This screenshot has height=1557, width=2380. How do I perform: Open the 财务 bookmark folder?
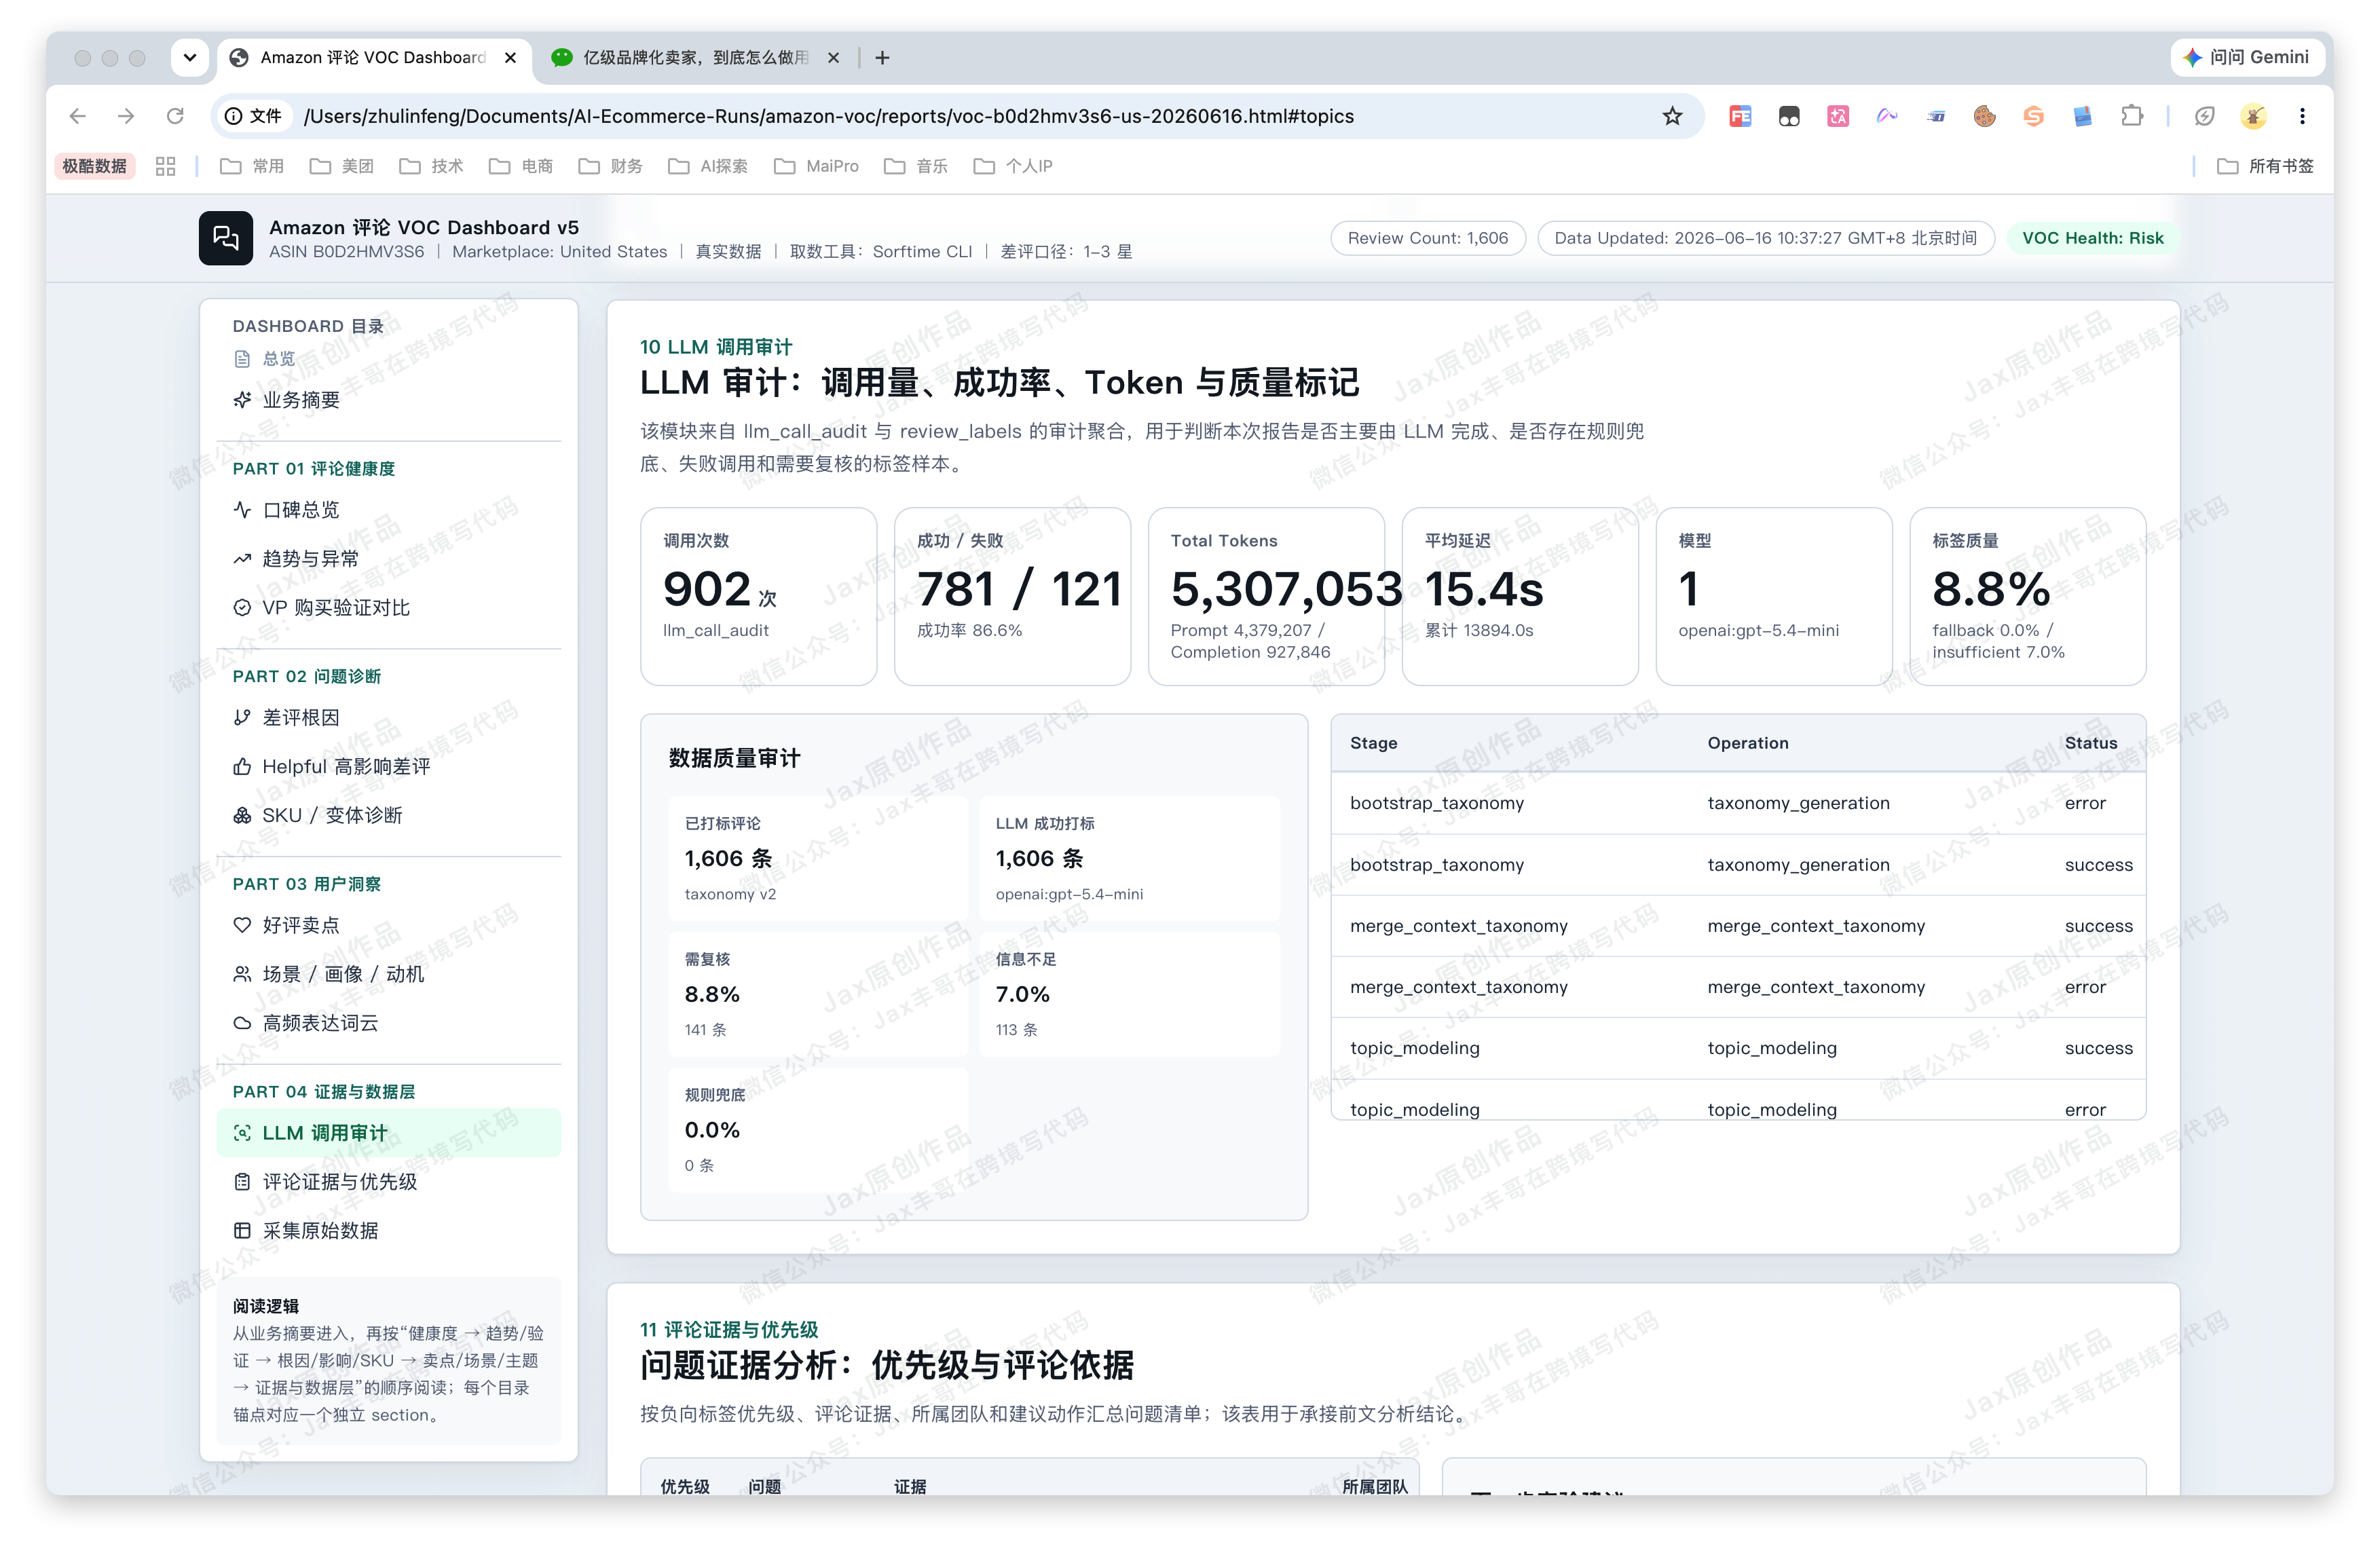(x=610, y=166)
